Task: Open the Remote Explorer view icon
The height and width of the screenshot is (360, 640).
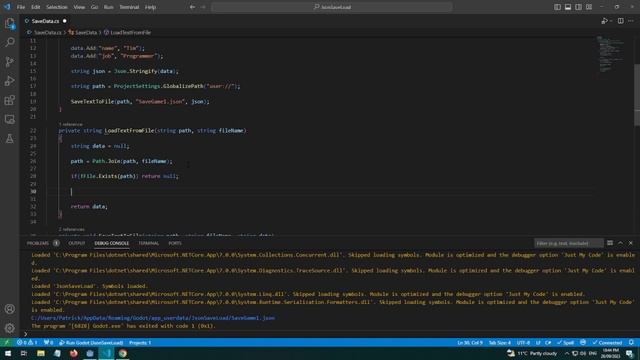Action: click(x=10, y=119)
